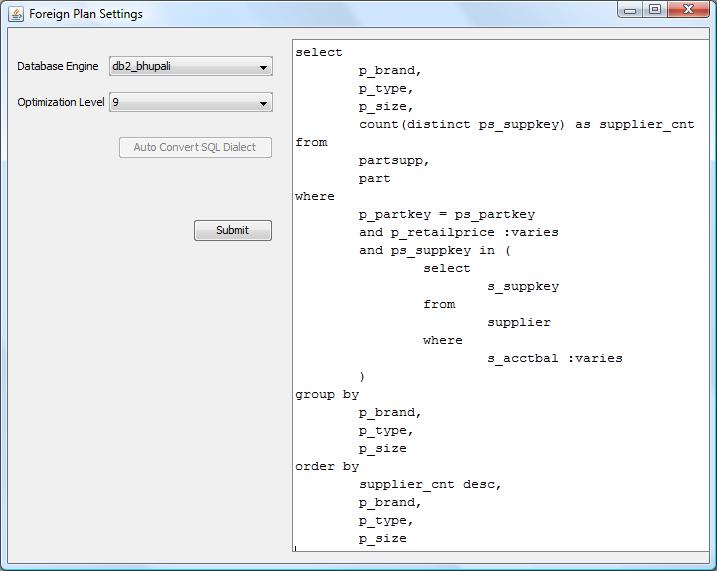Click the Optimization Level label
Screen dimensions: 717x571
click(x=60, y=103)
